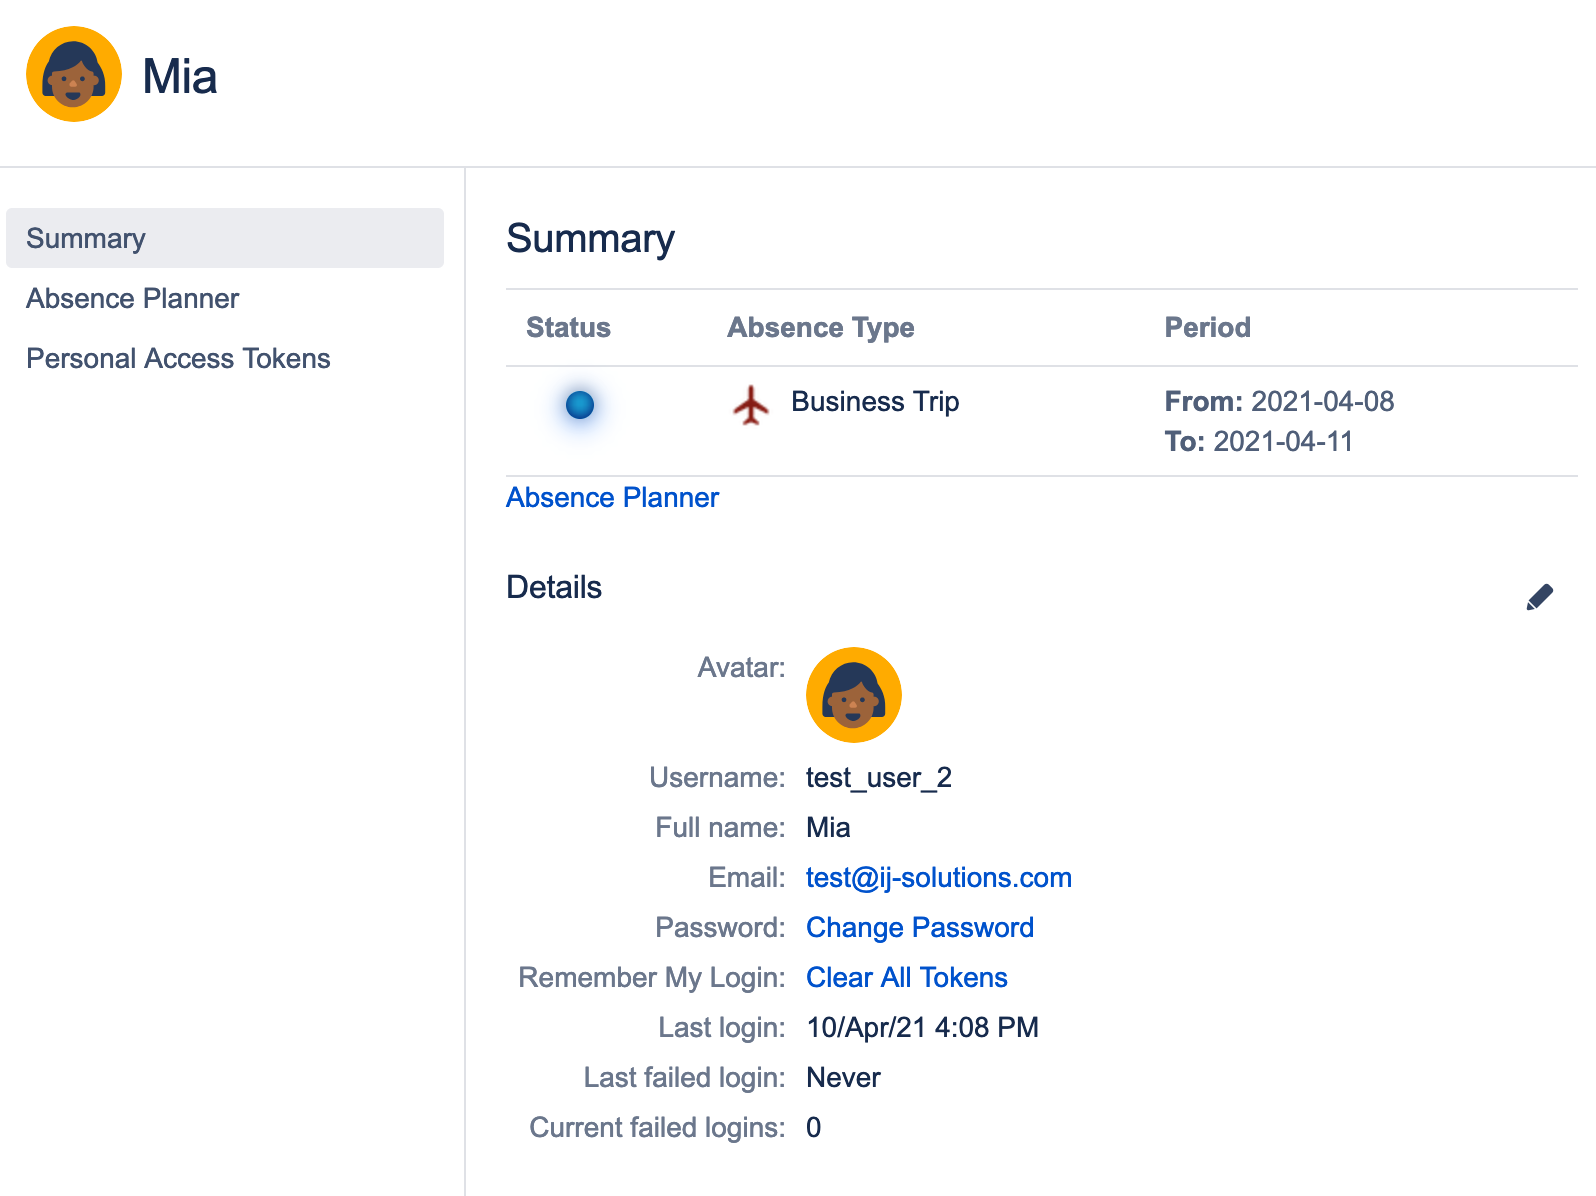Switch to Absence Planner in the sidebar
The height and width of the screenshot is (1196, 1596).
pyautogui.click(x=133, y=298)
